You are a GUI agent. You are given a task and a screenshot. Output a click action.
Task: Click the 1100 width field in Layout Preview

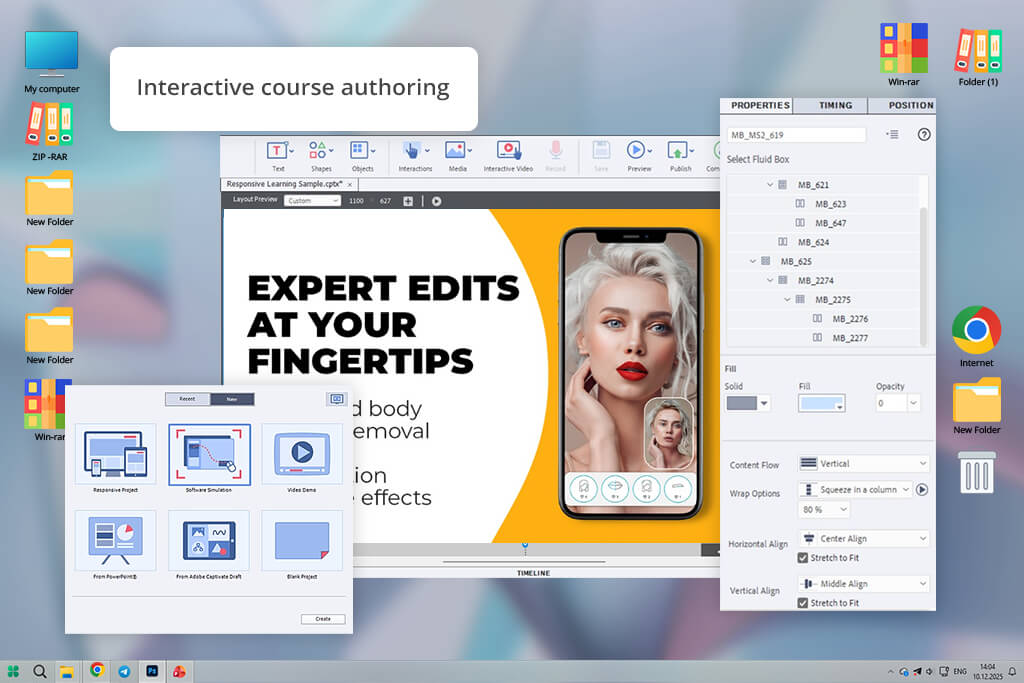(x=356, y=201)
